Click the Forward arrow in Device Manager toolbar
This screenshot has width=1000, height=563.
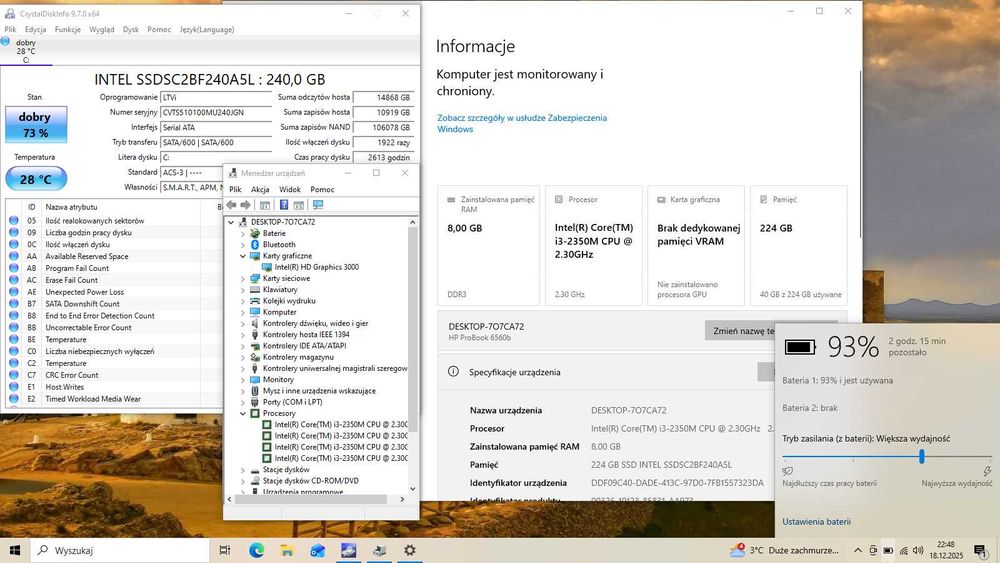tap(245, 205)
